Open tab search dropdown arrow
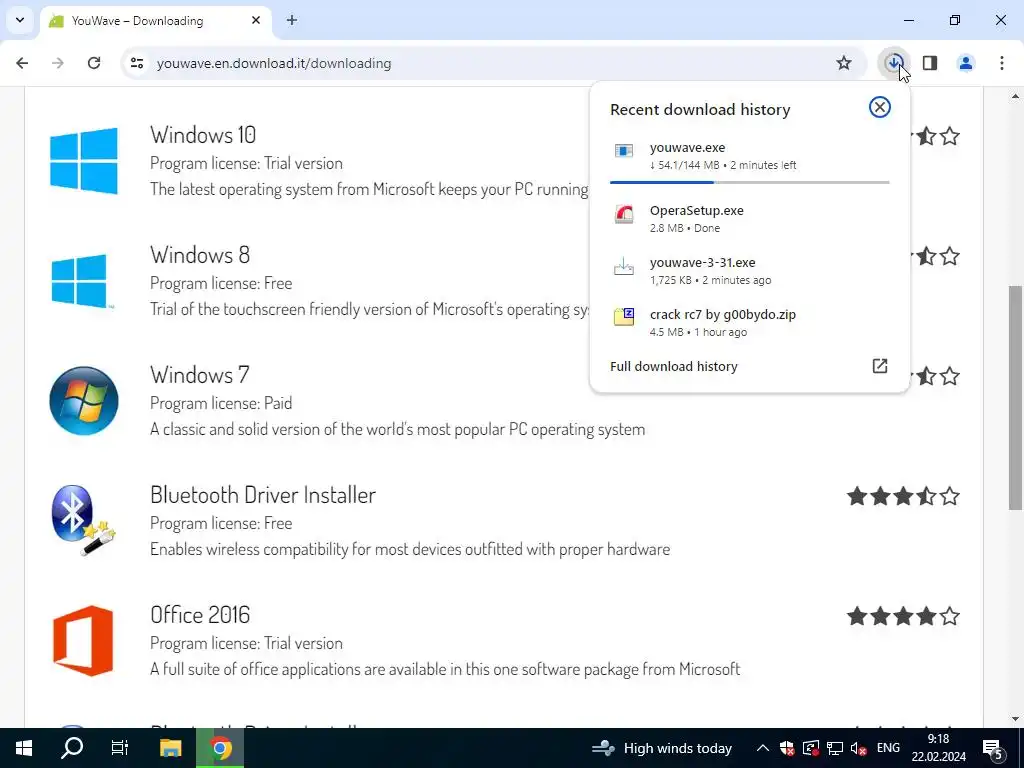 20,20
